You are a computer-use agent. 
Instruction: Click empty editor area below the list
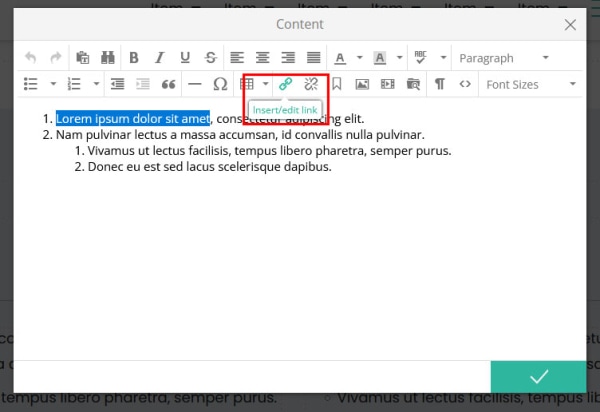pos(300,268)
